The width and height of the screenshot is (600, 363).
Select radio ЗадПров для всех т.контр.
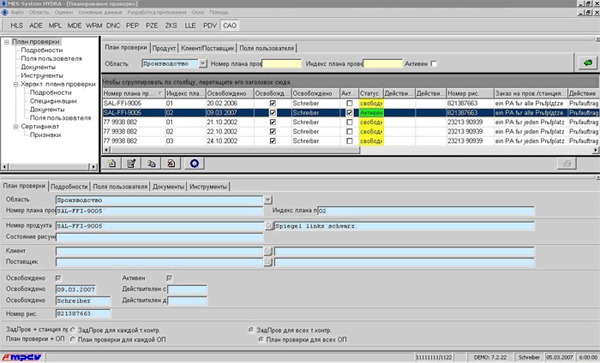click(x=251, y=330)
